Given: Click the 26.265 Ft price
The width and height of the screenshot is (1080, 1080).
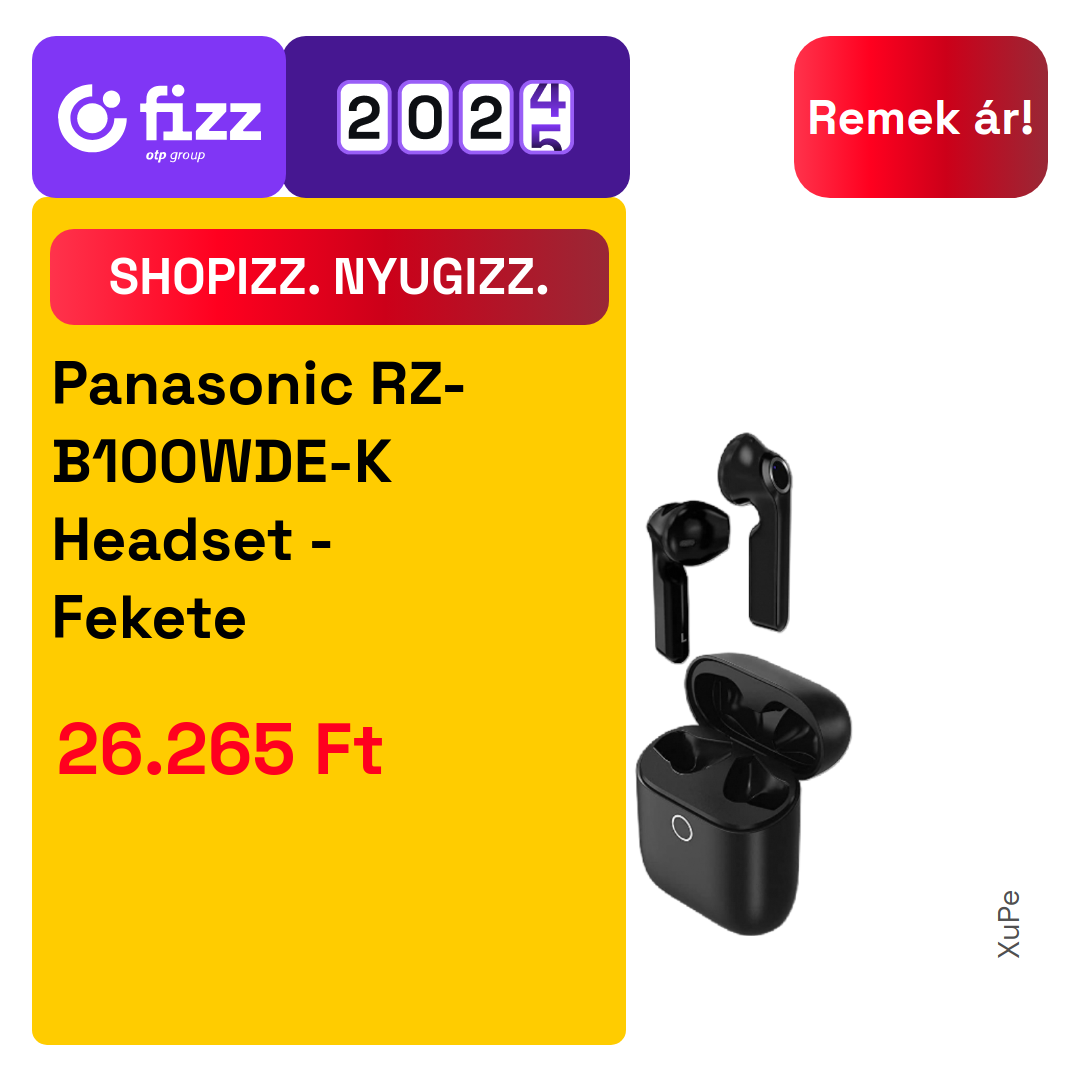Looking at the screenshot, I should click(x=220, y=749).
